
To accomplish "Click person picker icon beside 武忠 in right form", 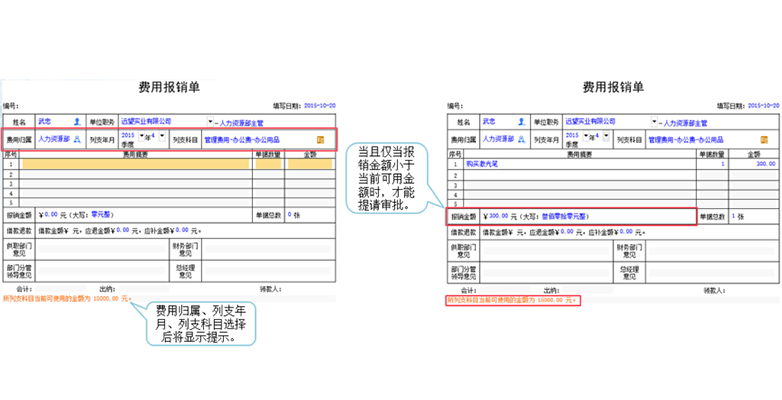I will [521, 121].
